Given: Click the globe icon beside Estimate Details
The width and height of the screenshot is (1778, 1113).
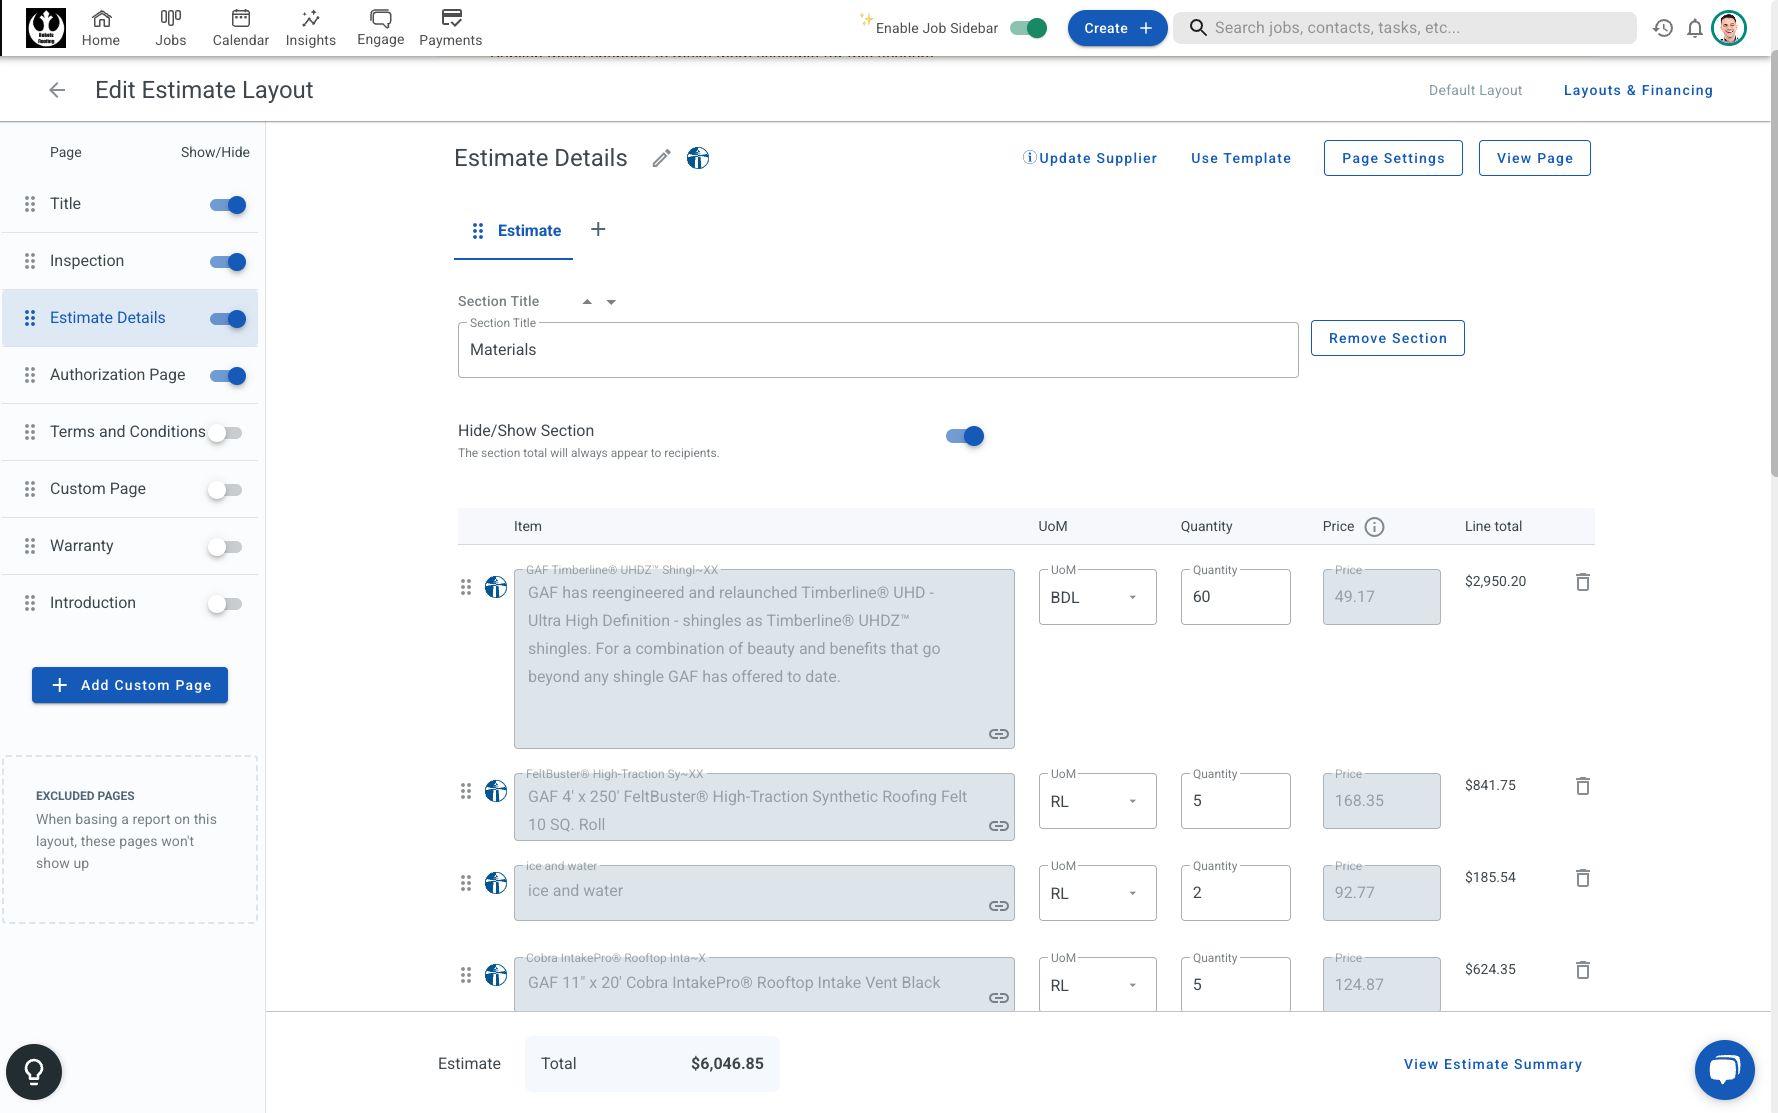Looking at the screenshot, I should 698,158.
